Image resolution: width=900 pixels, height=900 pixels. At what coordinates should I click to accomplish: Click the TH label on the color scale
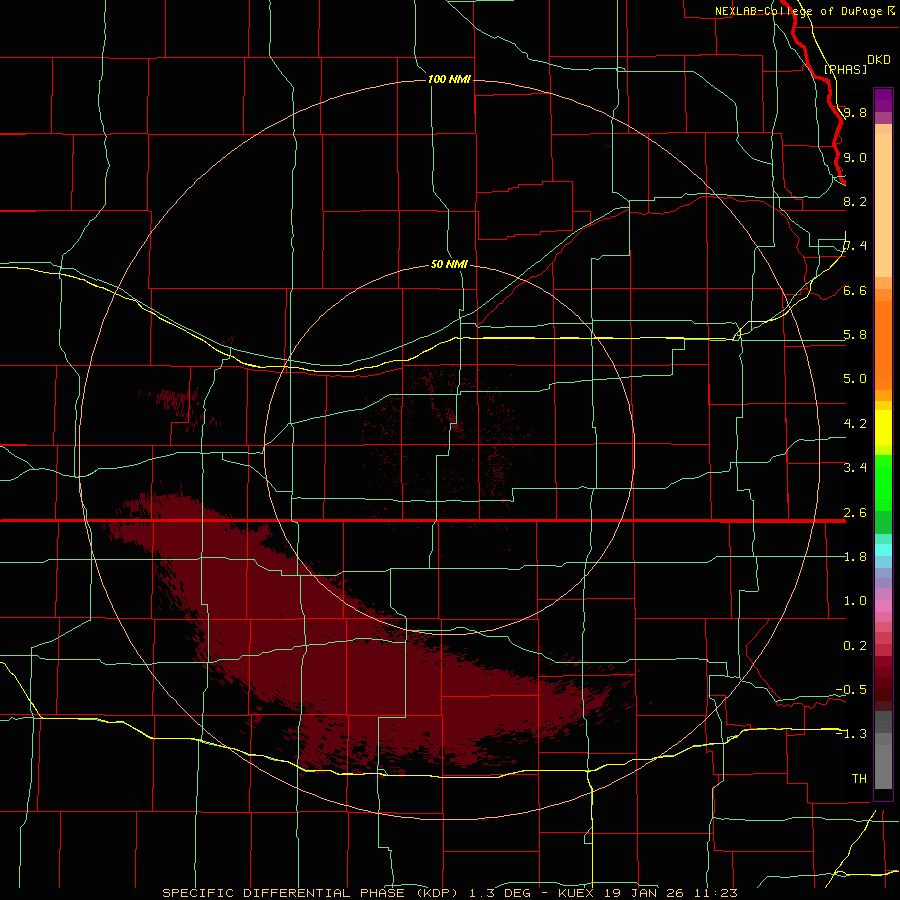(859, 779)
